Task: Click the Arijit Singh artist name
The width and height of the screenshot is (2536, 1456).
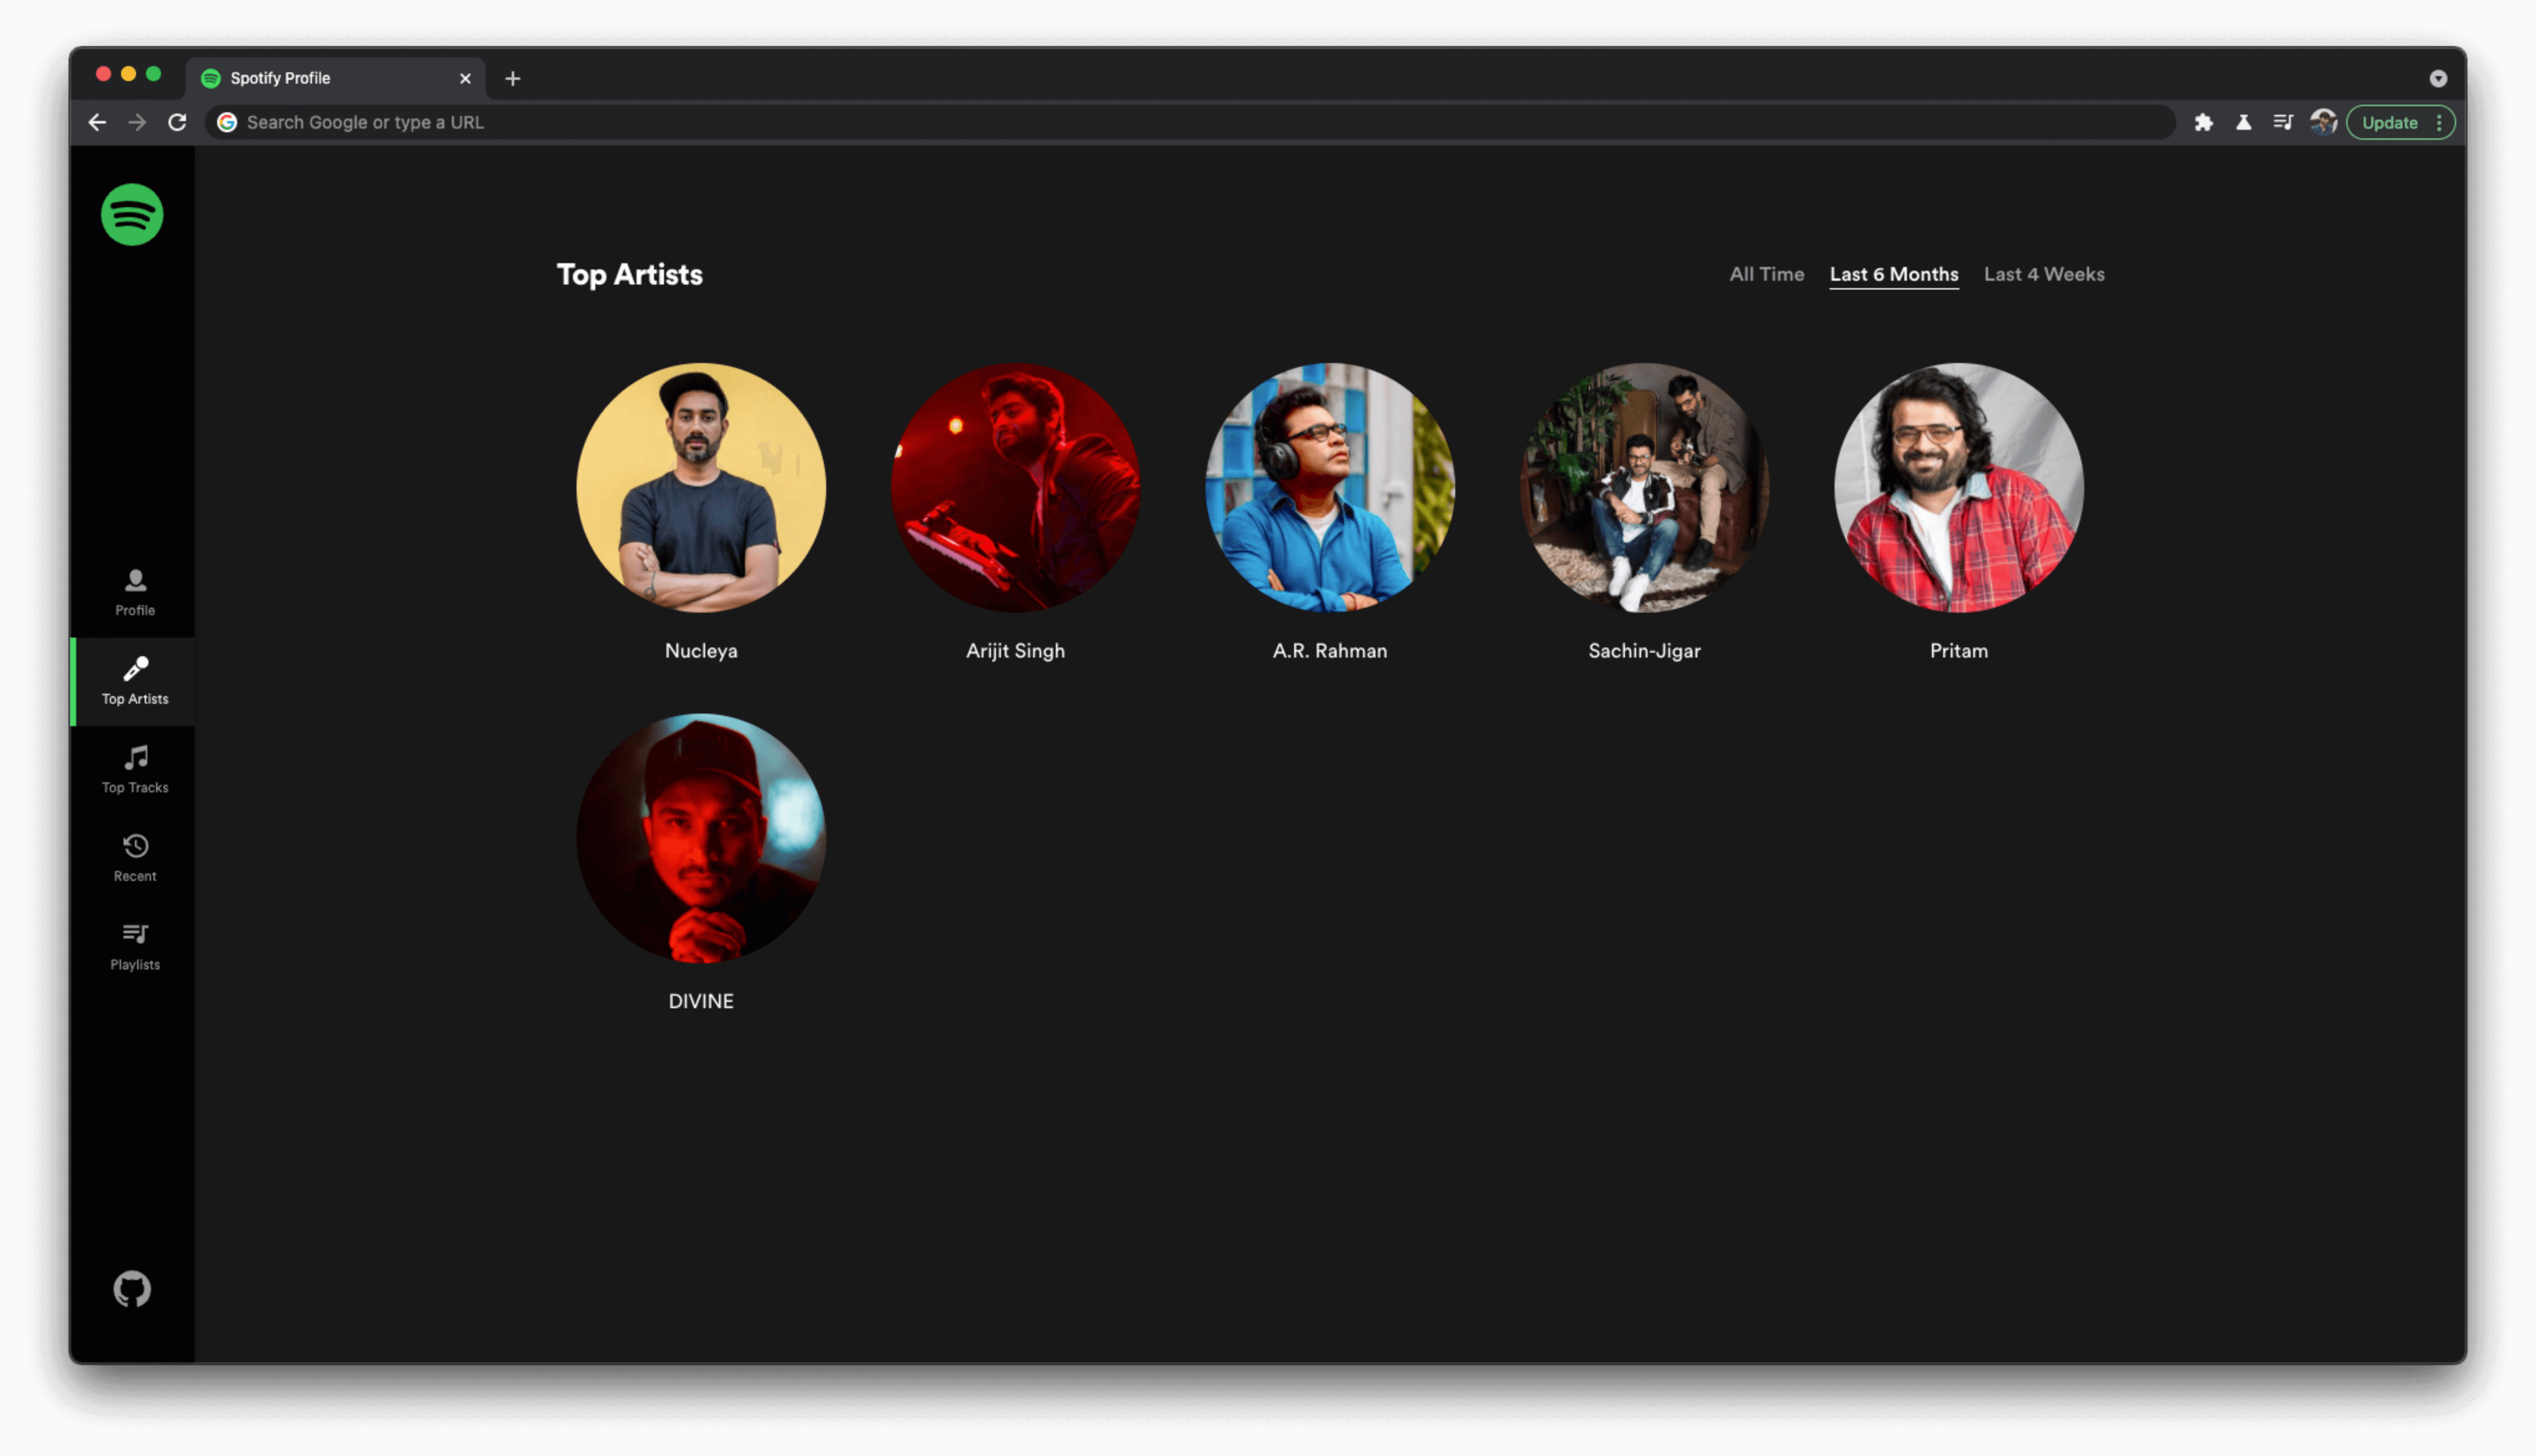Action: 1014,651
